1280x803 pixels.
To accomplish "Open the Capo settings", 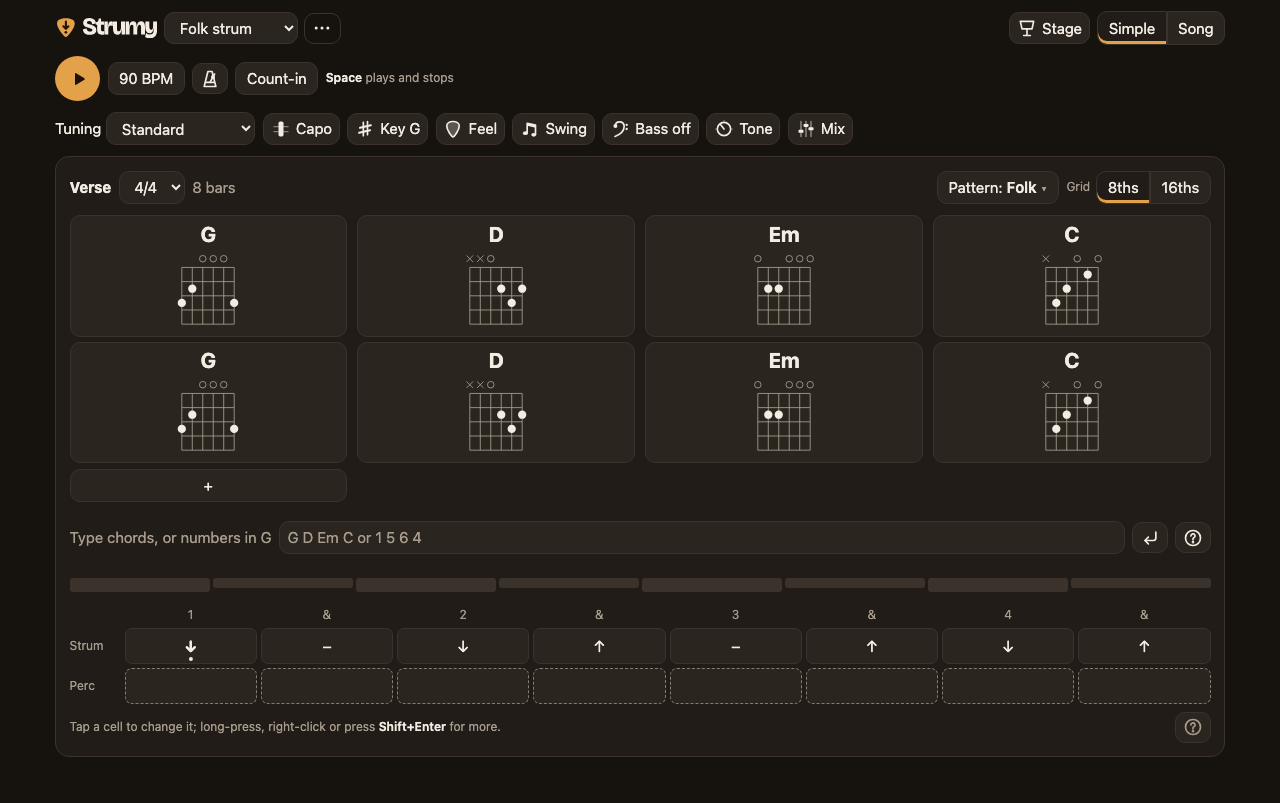I will tap(302, 129).
